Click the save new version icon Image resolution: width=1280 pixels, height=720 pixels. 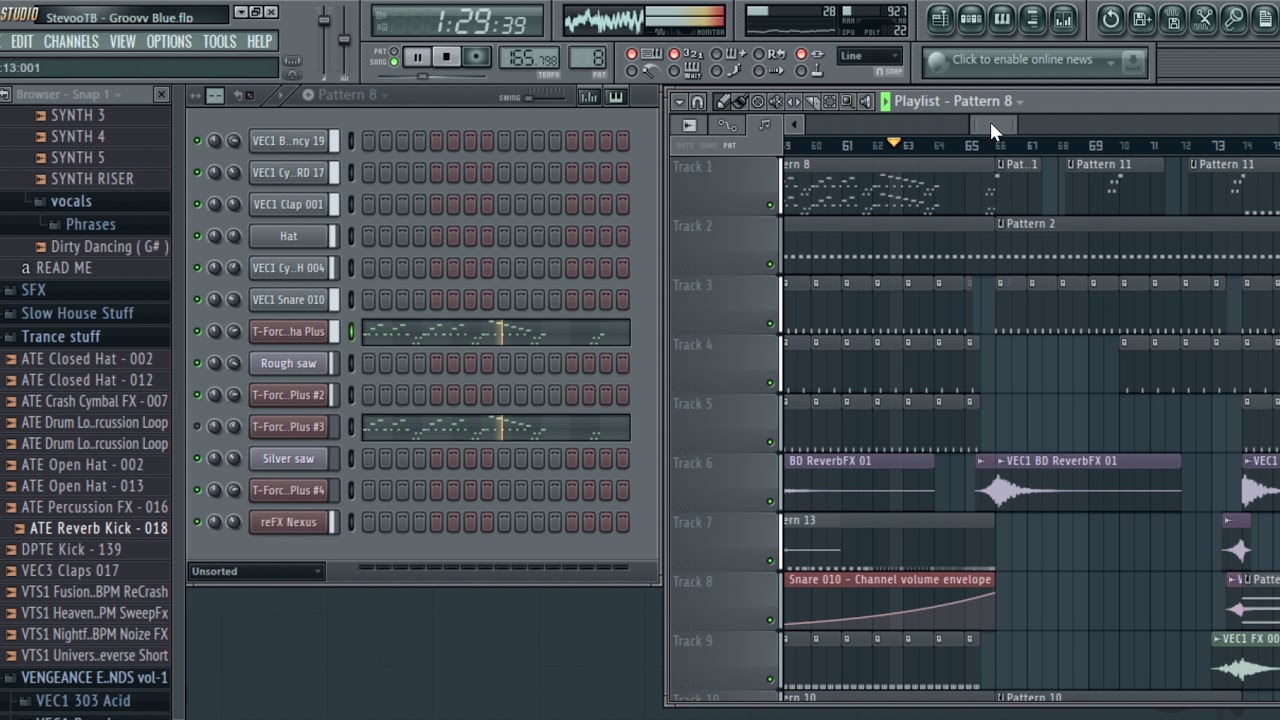tap(1142, 18)
